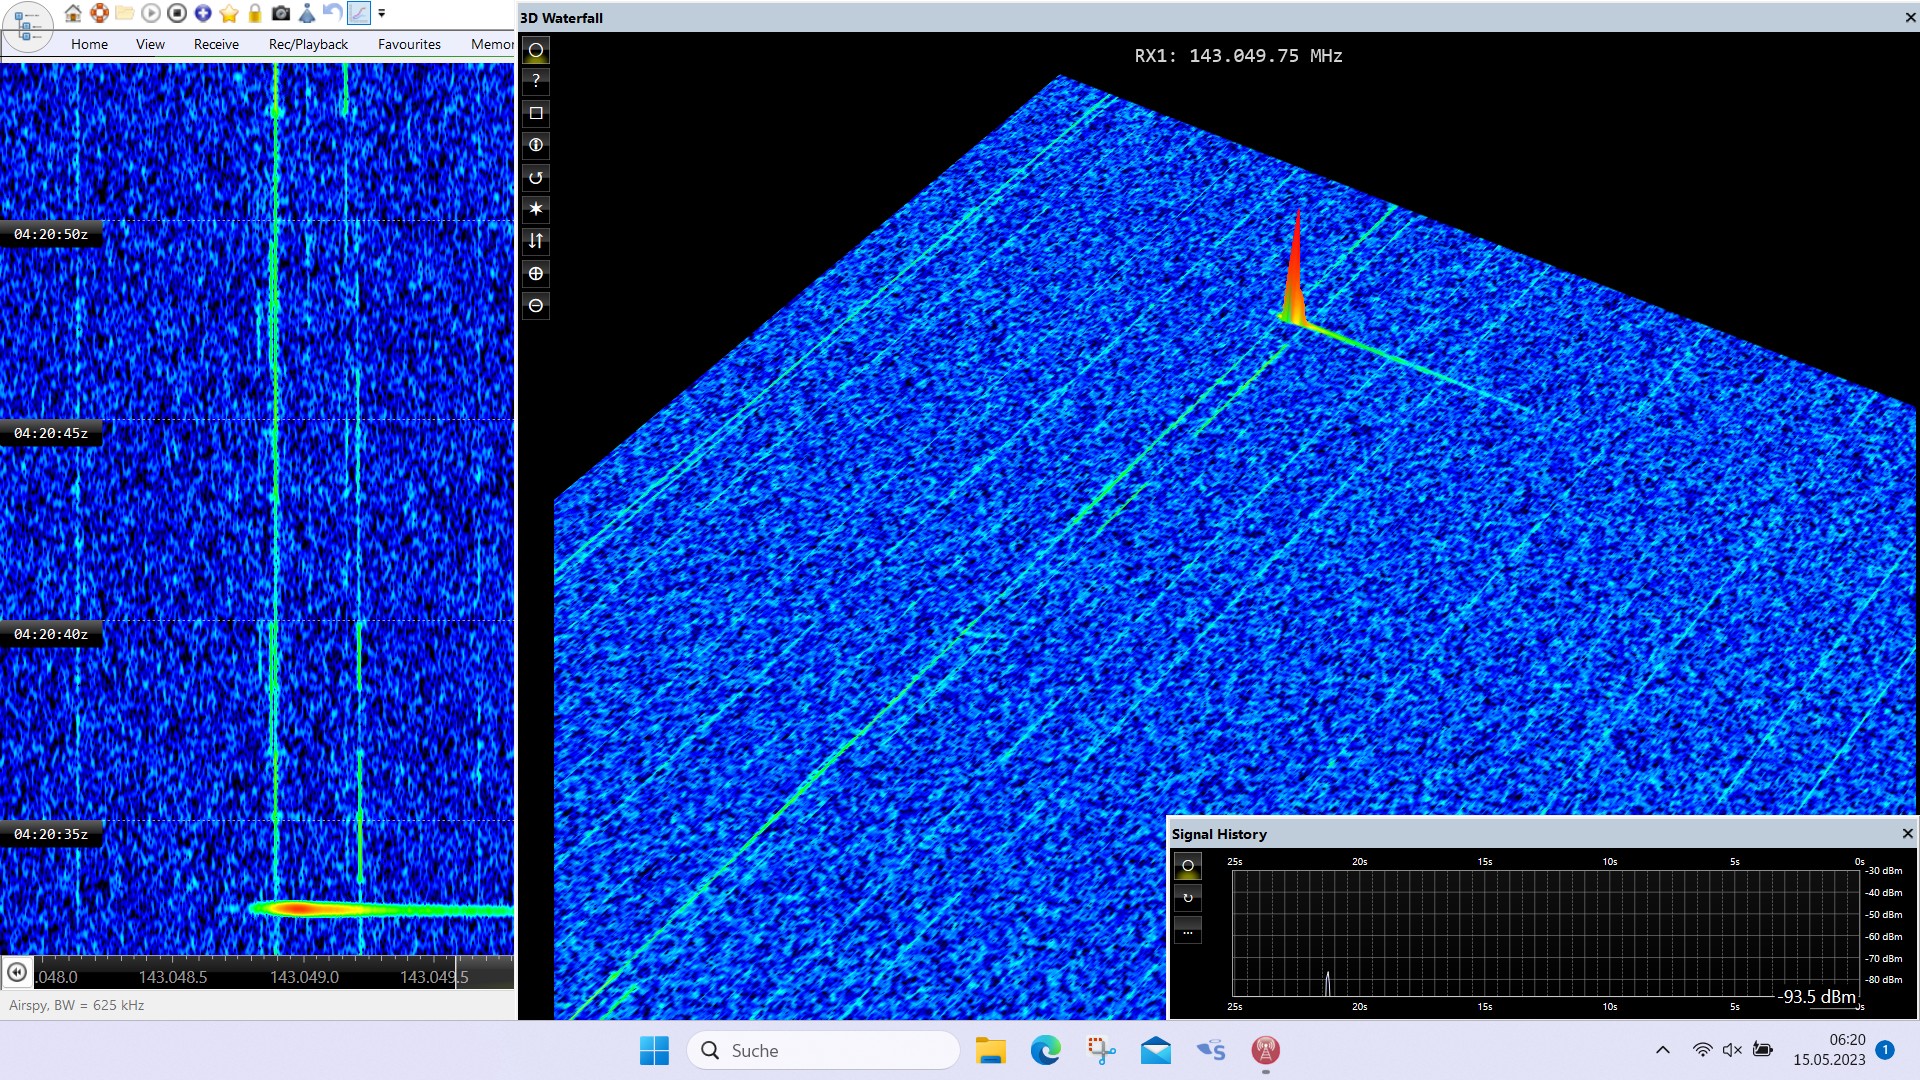Viewport: 1920px width, 1080px height.
Task: Open File Explorer from the taskbar
Action: click(990, 1050)
